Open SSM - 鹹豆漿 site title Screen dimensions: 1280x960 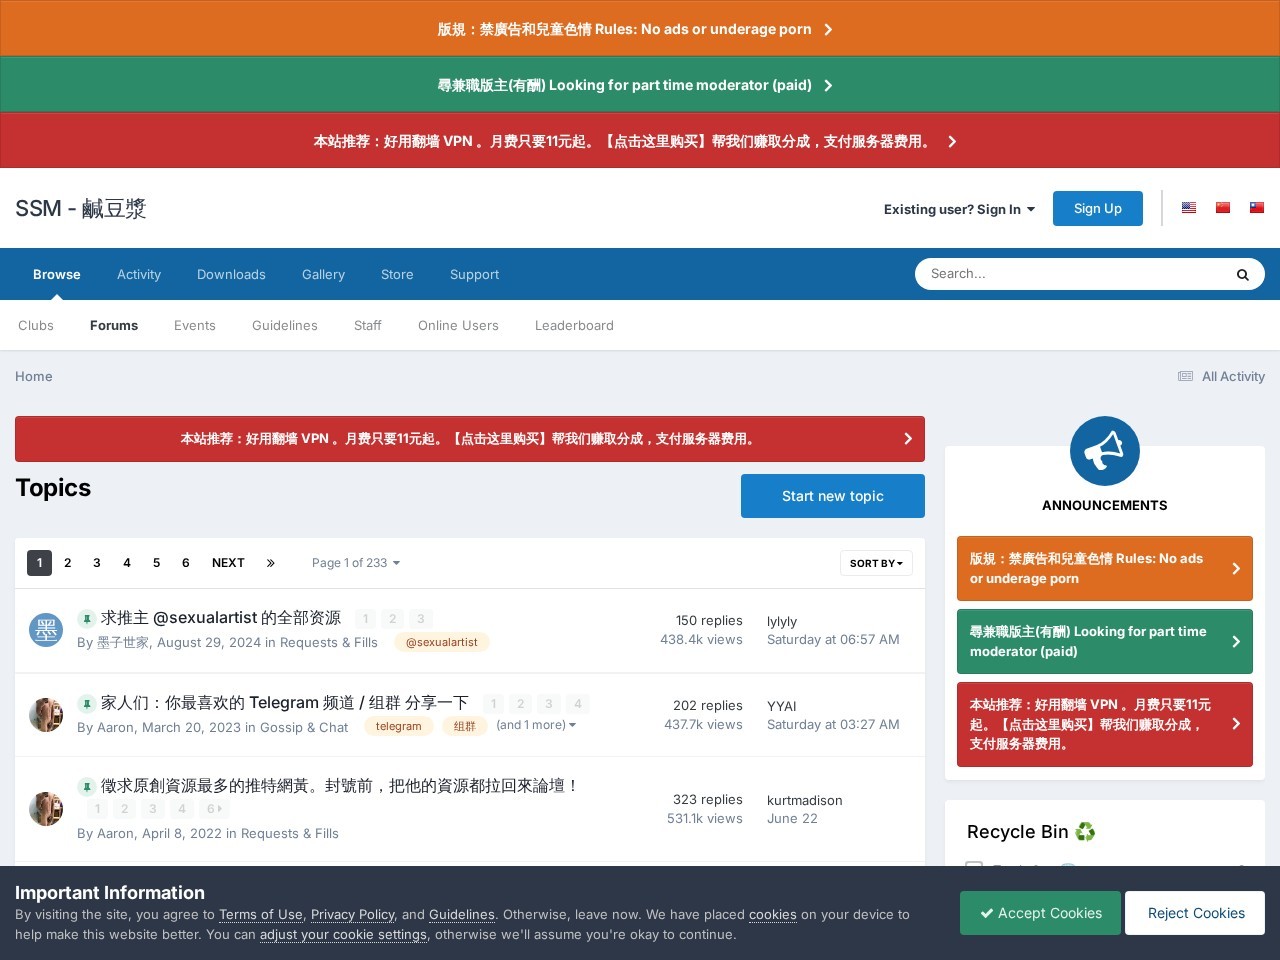tap(81, 208)
